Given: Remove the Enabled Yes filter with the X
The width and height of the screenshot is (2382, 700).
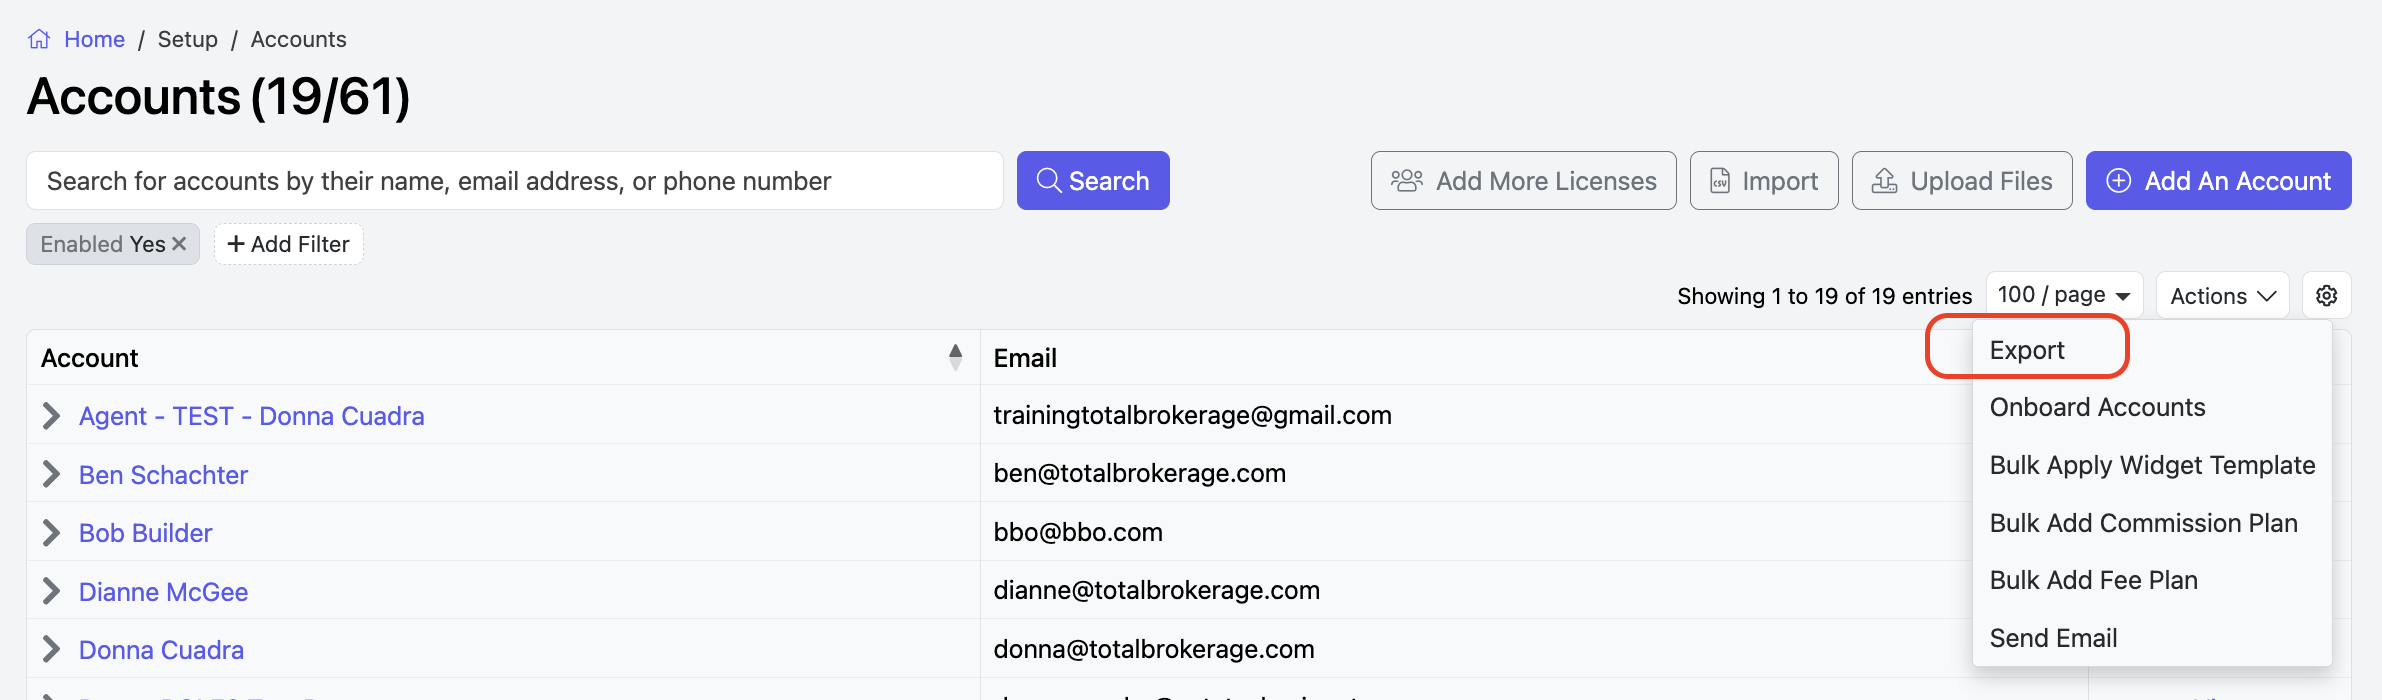Looking at the screenshot, I should [x=179, y=244].
